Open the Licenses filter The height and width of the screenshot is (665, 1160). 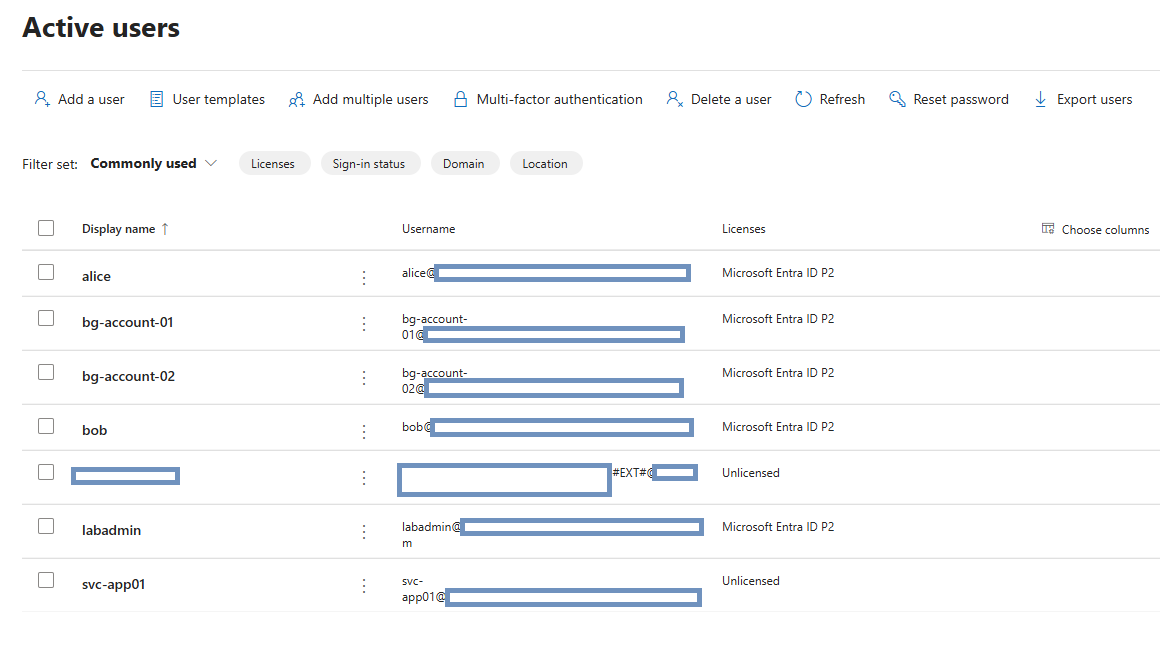[x=273, y=163]
